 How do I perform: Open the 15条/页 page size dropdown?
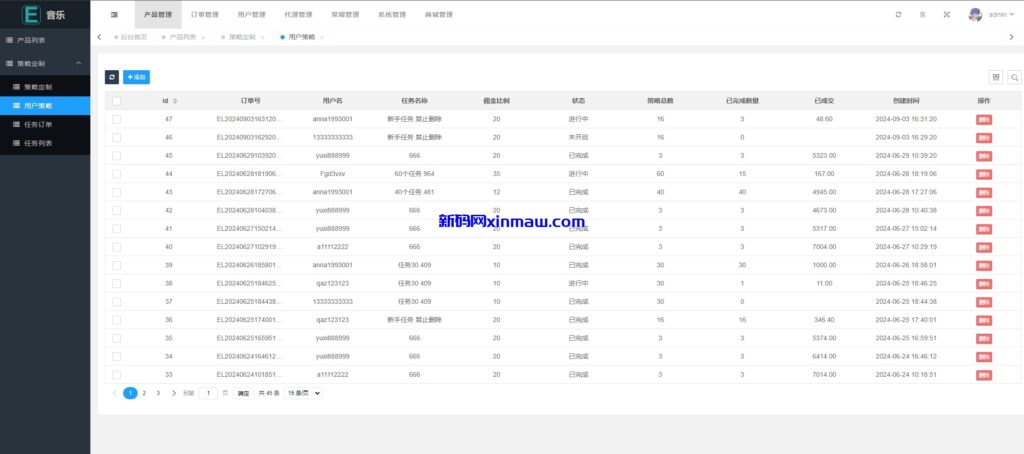[303, 394]
